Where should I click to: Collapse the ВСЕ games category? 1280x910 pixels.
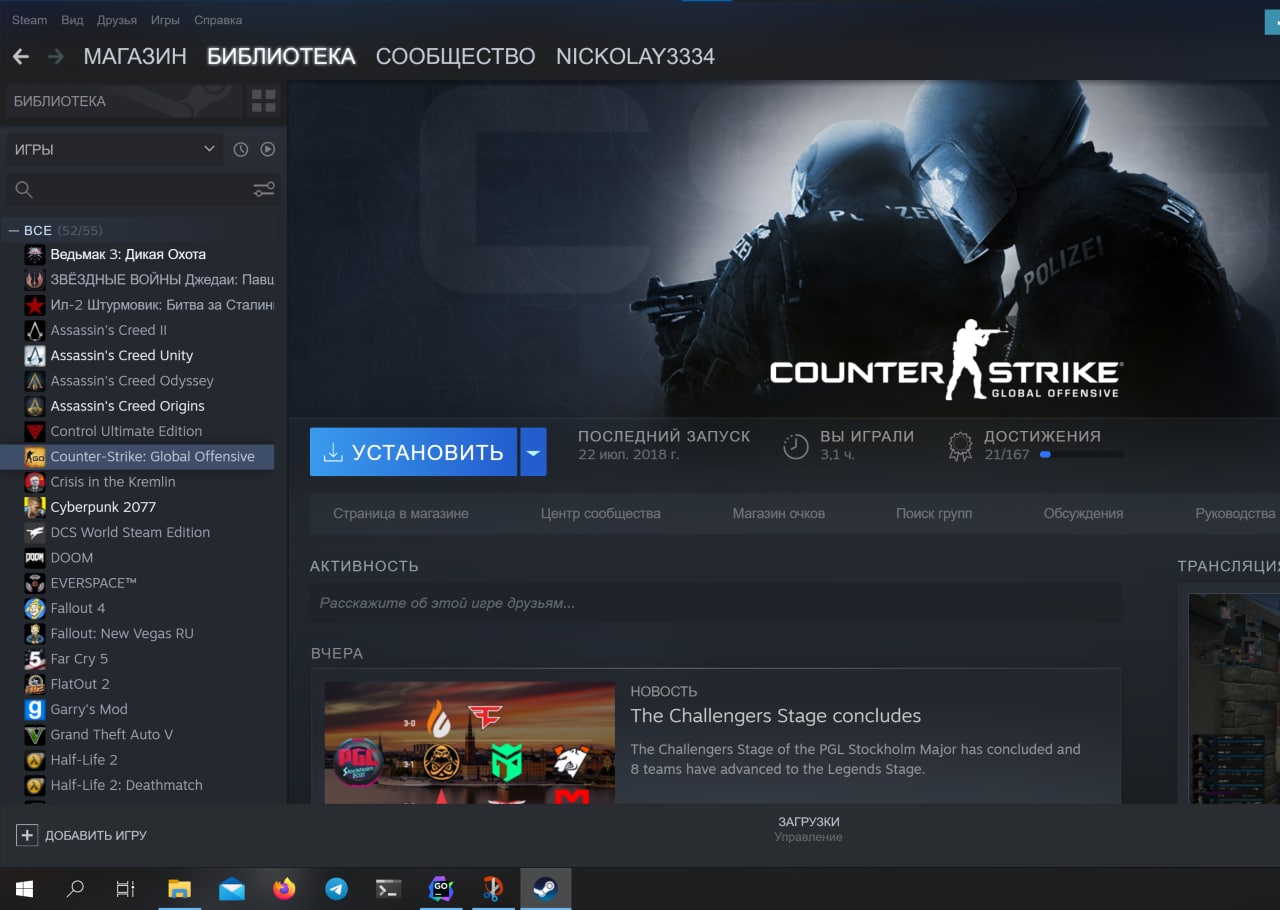click(x=14, y=230)
